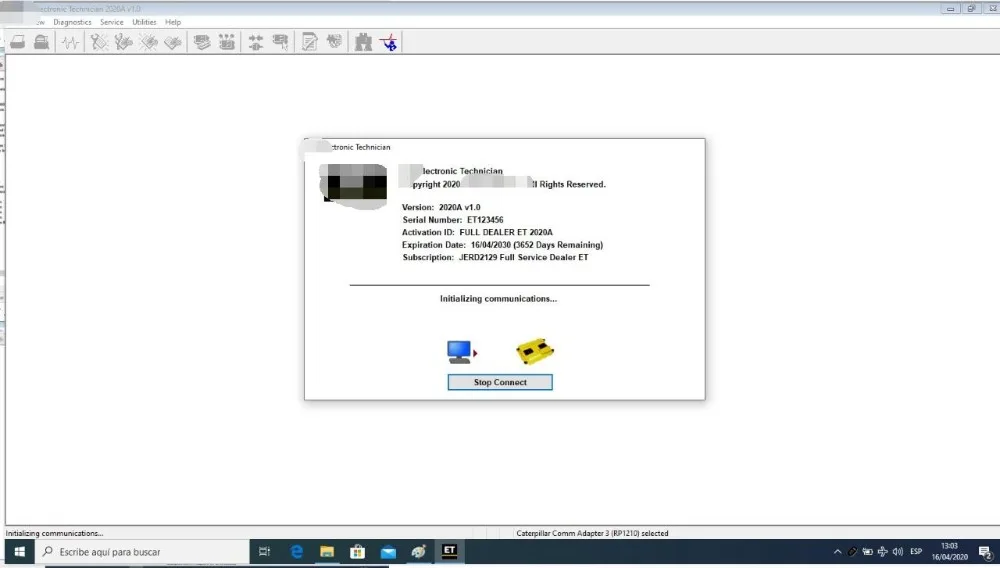Click the airplane mode tray icon
Viewport: 1000px width, 568px height.
click(x=883, y=552)
